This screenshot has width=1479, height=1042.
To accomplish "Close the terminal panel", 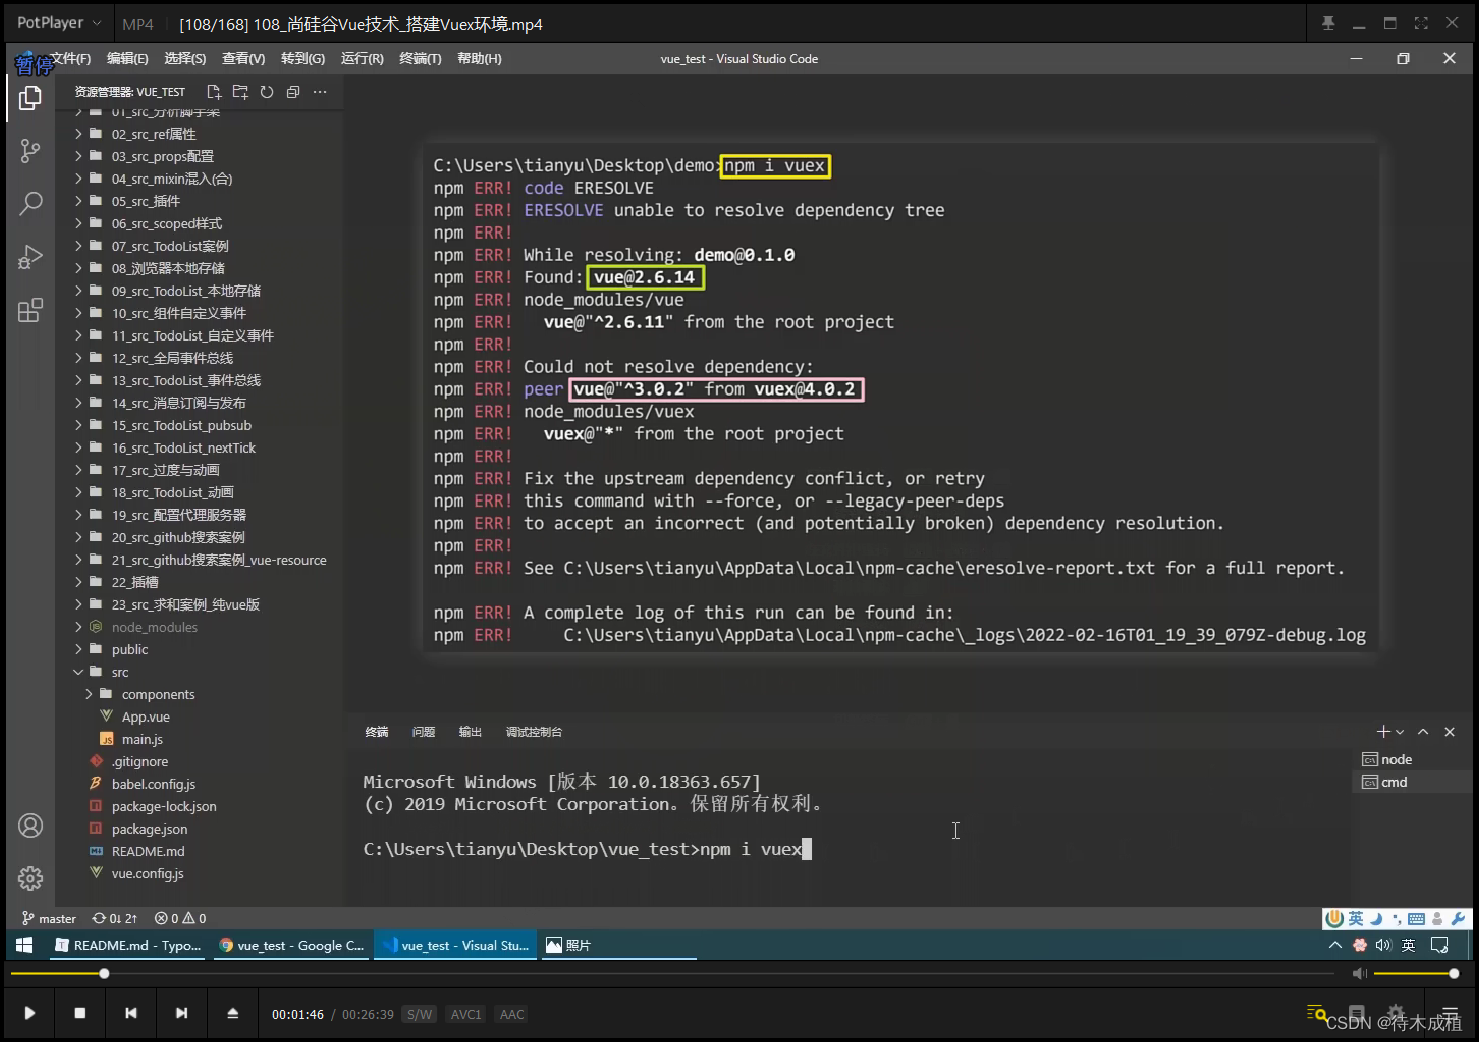I will point(1450,732).
